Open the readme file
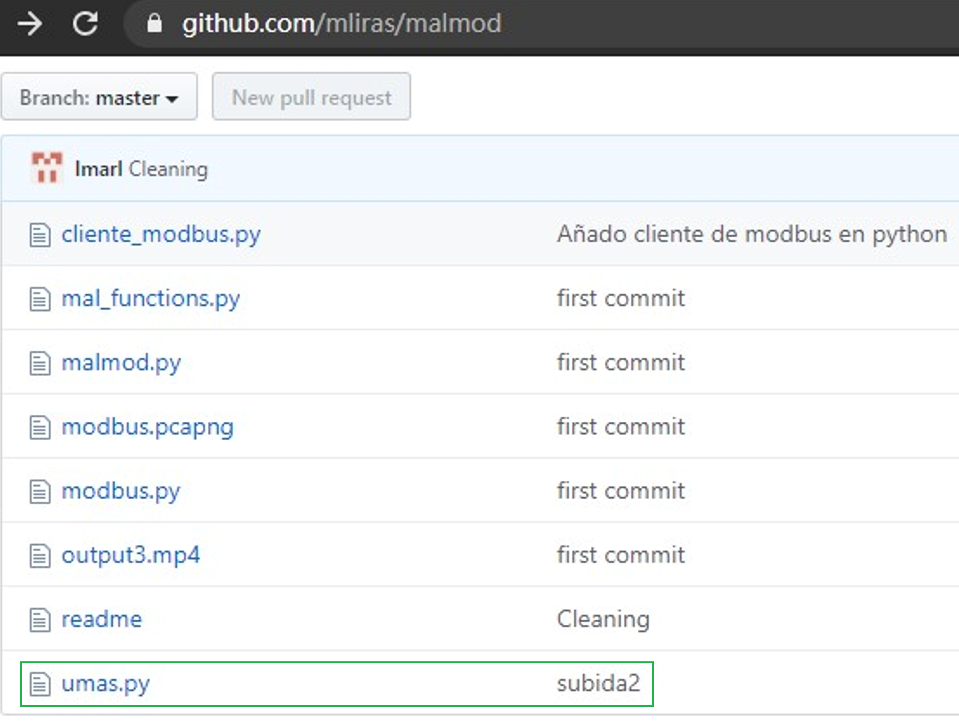Screen dimensions: 959x721 point(102,619)
